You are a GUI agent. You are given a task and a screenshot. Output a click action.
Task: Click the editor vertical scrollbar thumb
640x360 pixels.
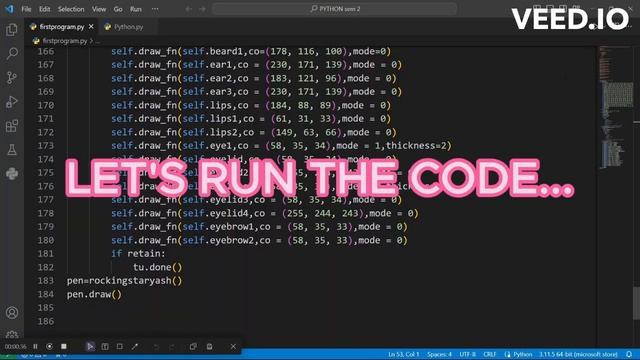point(636,303)
